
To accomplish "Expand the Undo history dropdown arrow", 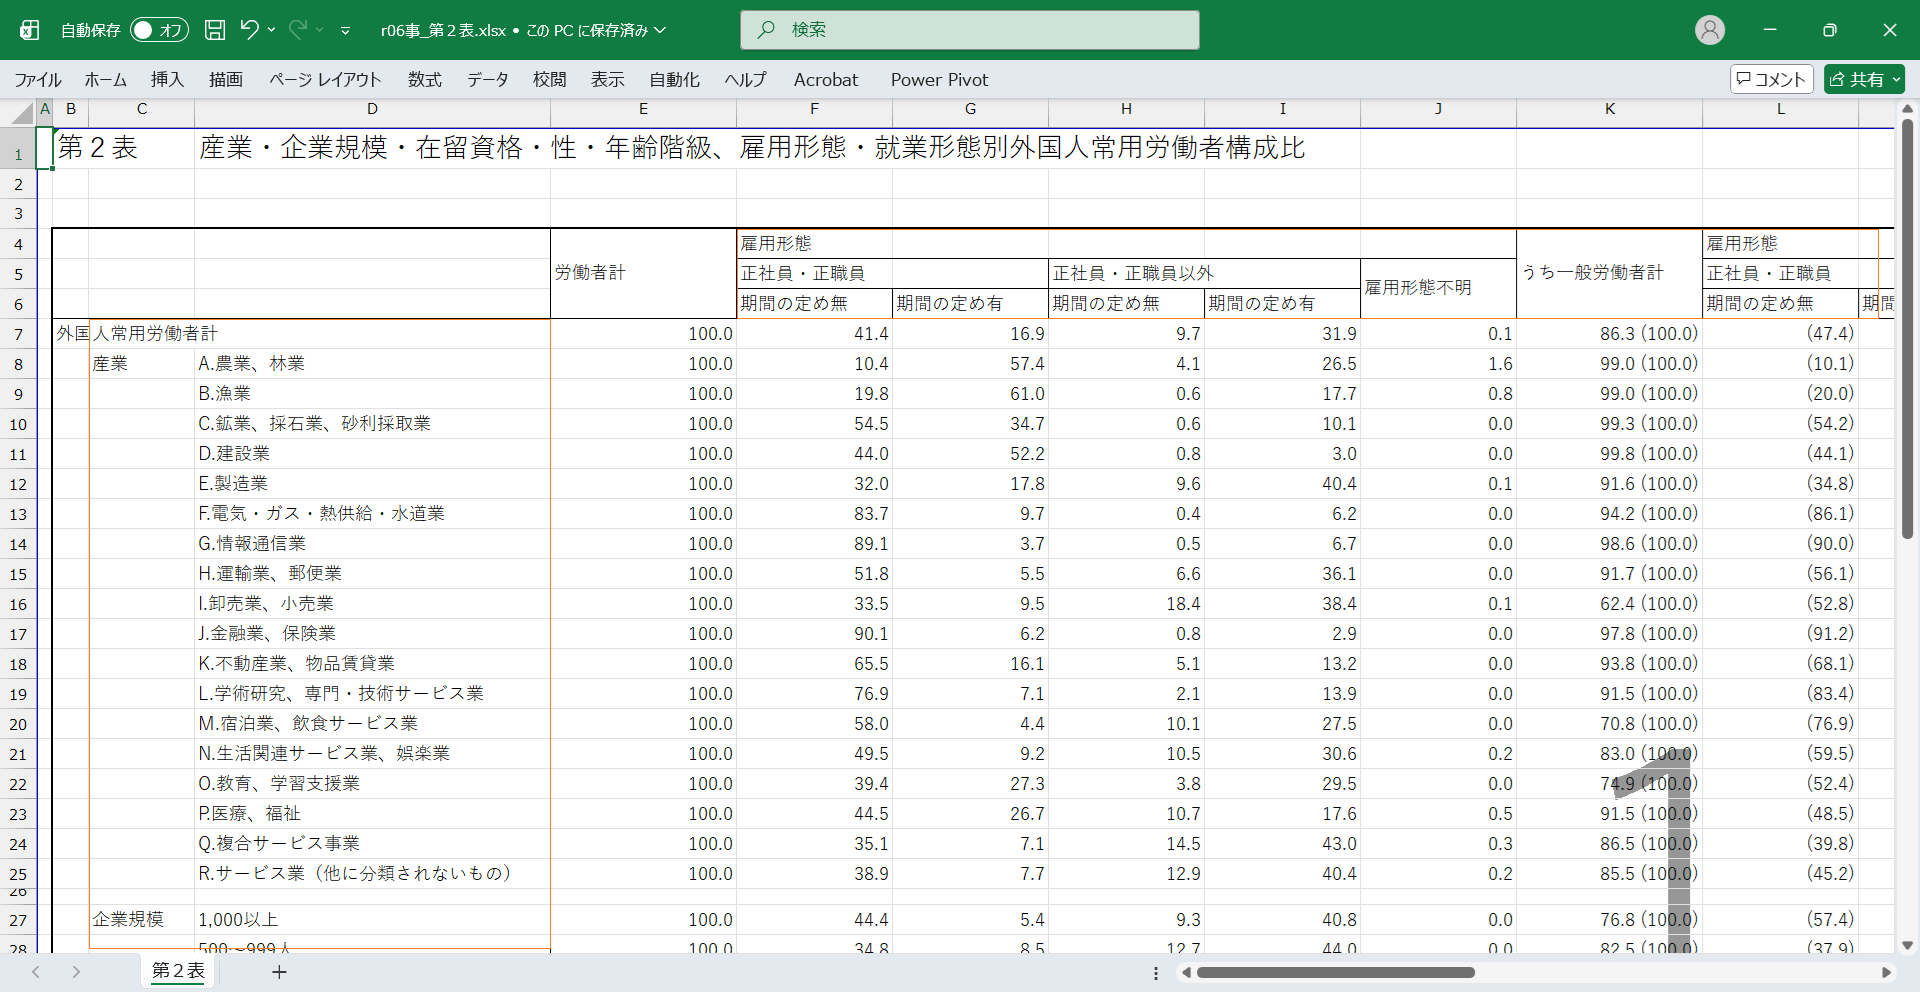I will pos(272,30).
